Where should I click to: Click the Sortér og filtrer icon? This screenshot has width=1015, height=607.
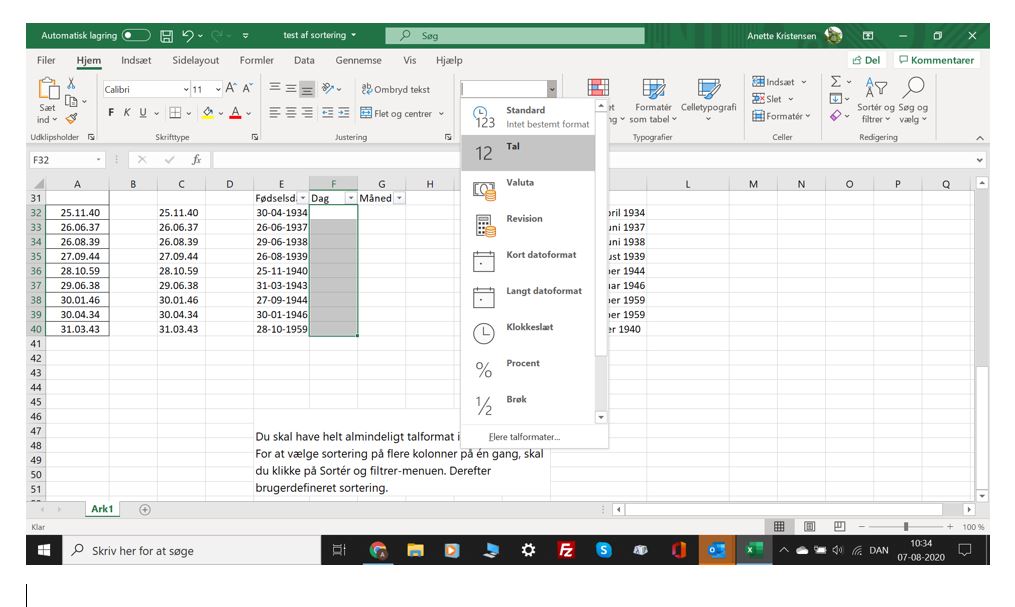pos(876,87)
